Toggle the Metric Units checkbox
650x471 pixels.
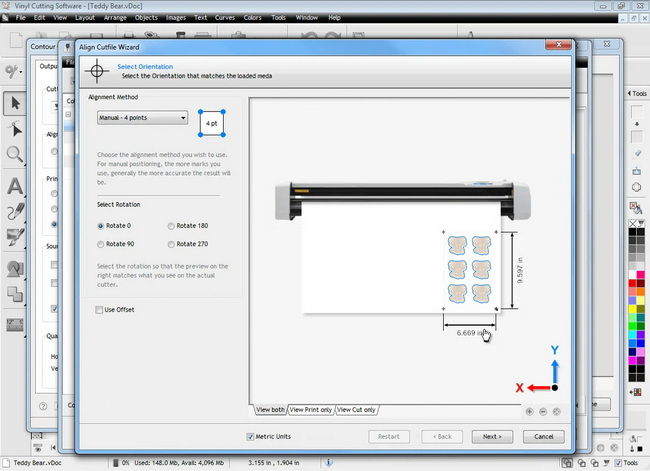pyautogui.click(x=251, y=436)
